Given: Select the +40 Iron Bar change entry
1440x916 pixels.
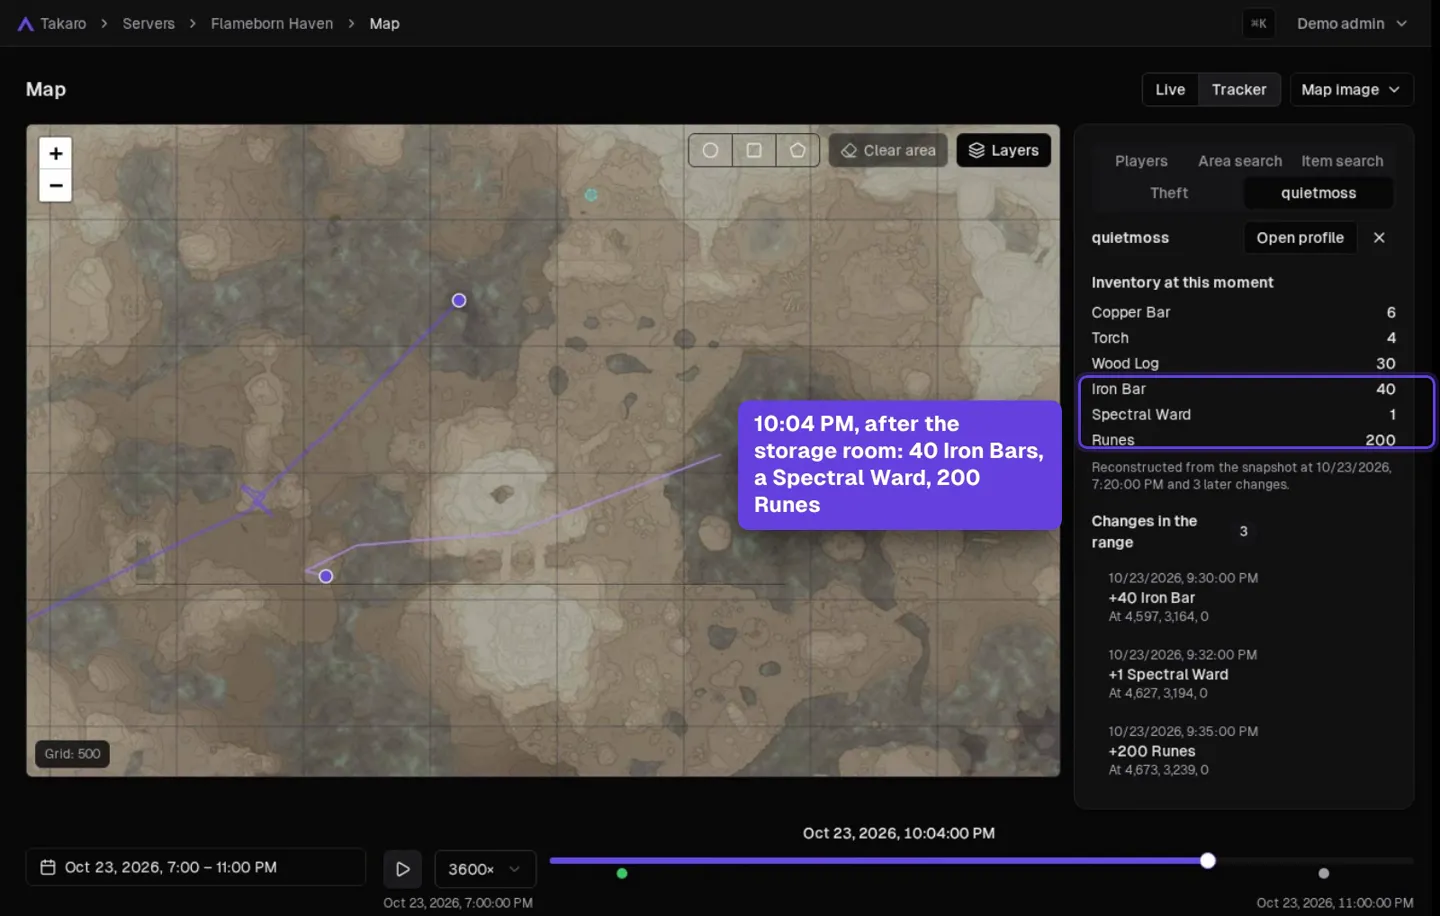Looking at the screenshot, I should 1244,597.
